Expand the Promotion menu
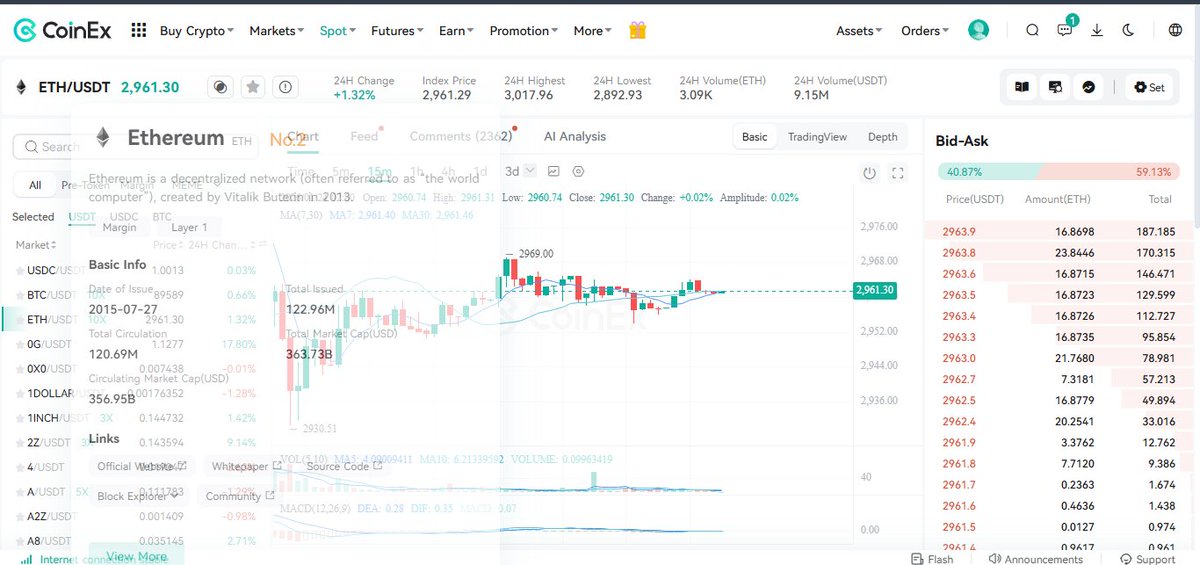The height and width of the screenshot is (565, 1200). coord(524,31)
